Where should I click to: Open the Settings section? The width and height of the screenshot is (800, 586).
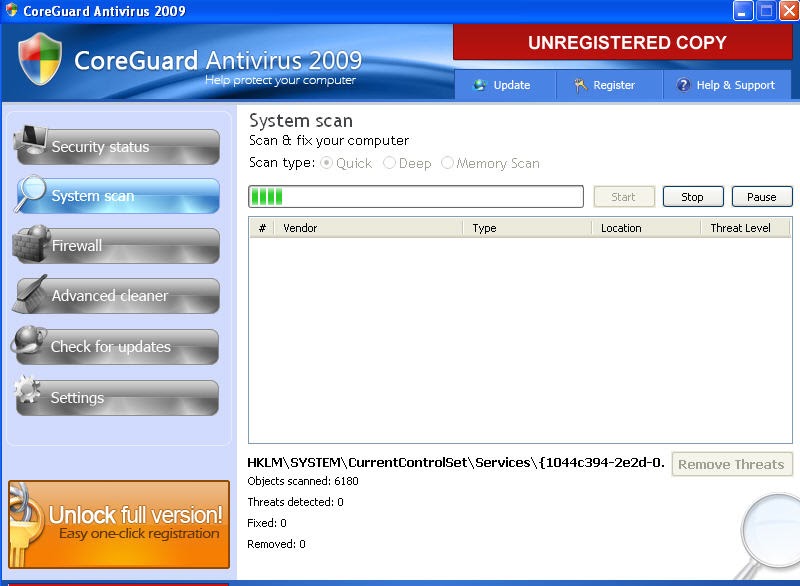point(118,398)
